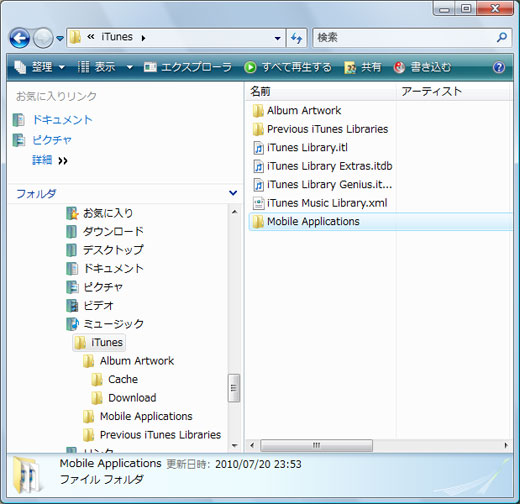Image resolution: width=520 pixels, height=504 pixels.
Task: Click the large folder preview in details pane
Action: coord(27,475)
